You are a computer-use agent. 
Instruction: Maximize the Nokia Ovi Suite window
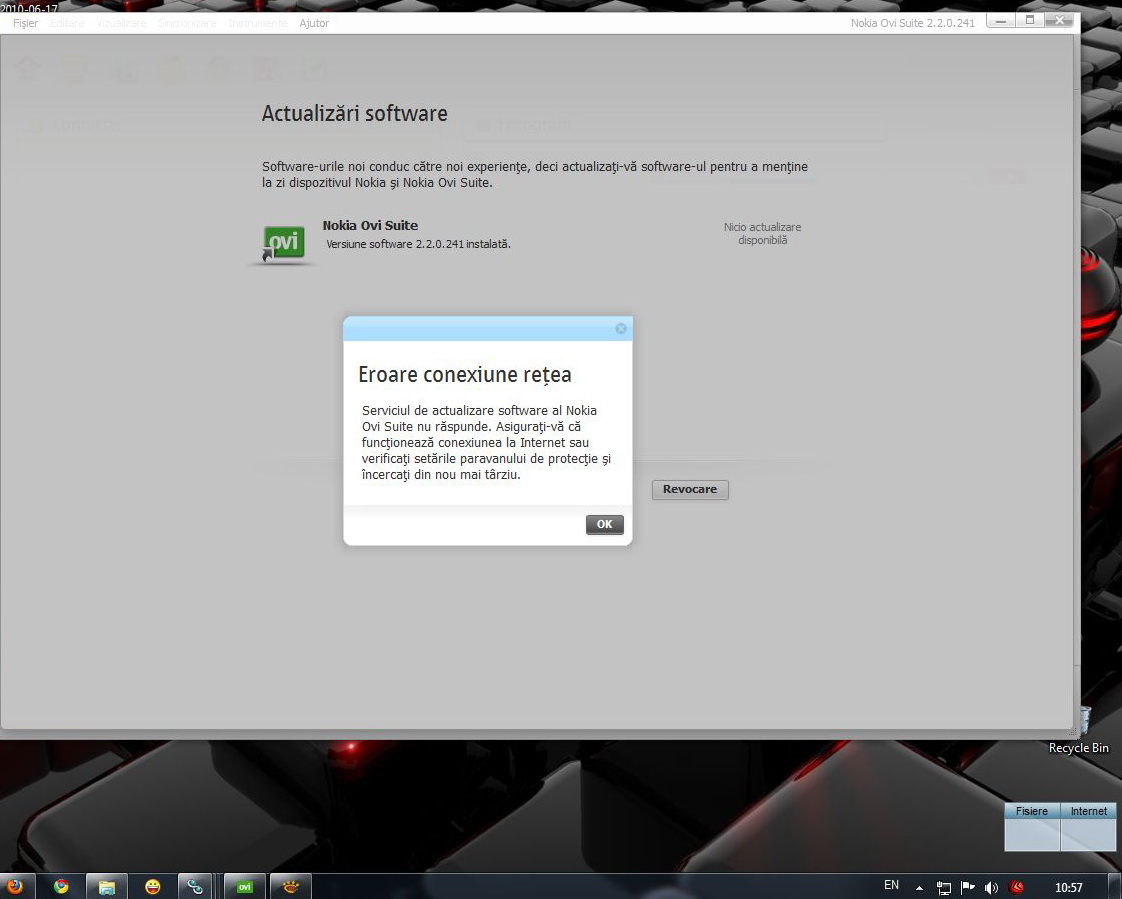coord(1030,21)
